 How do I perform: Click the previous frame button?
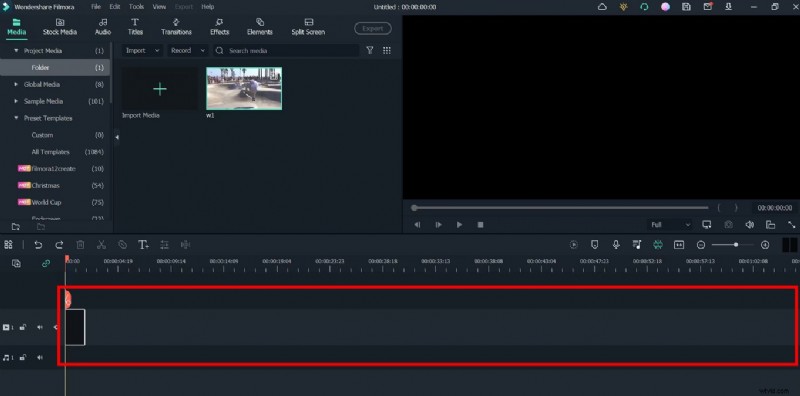(x=417, y=225)
